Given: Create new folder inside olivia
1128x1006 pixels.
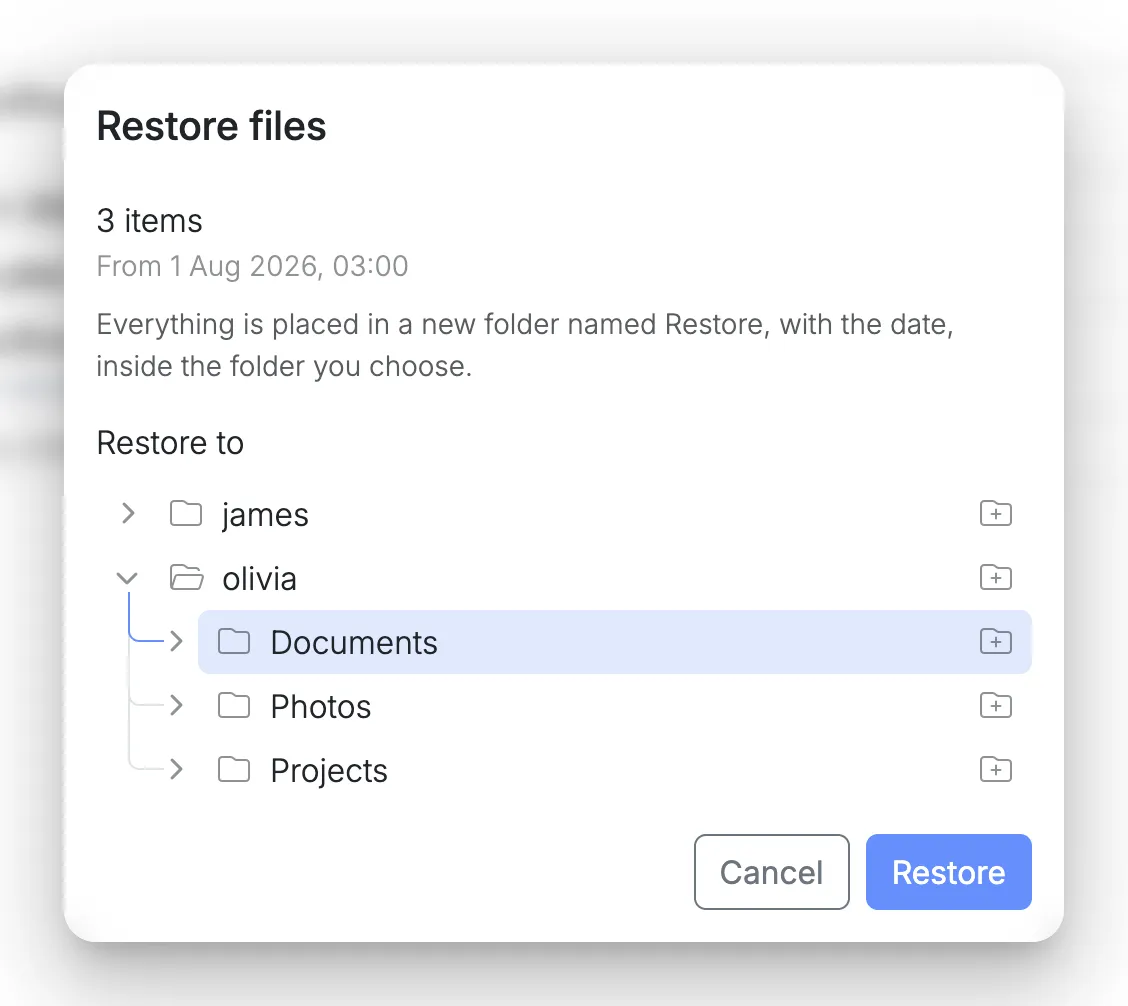Looking at the screenshot, I should (996, 578).
